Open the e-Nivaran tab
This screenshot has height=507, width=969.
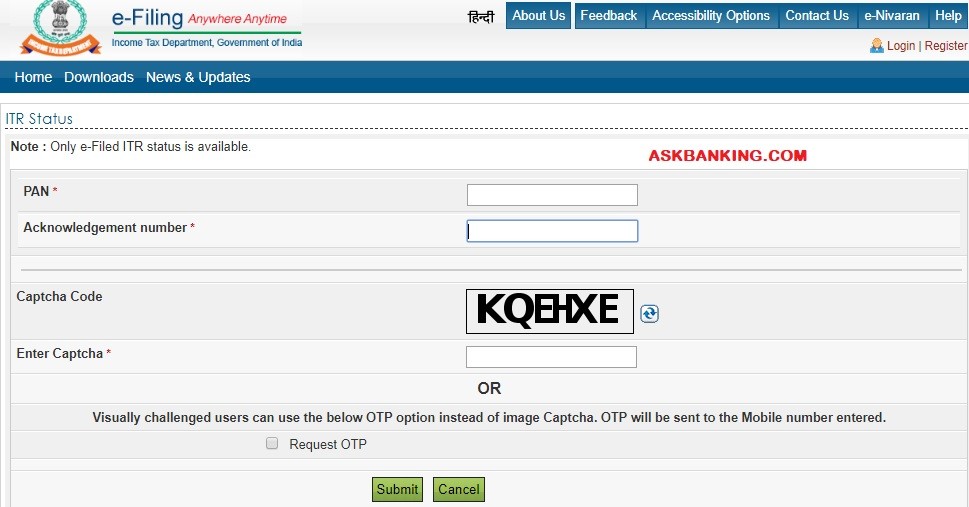pos(892,15)
